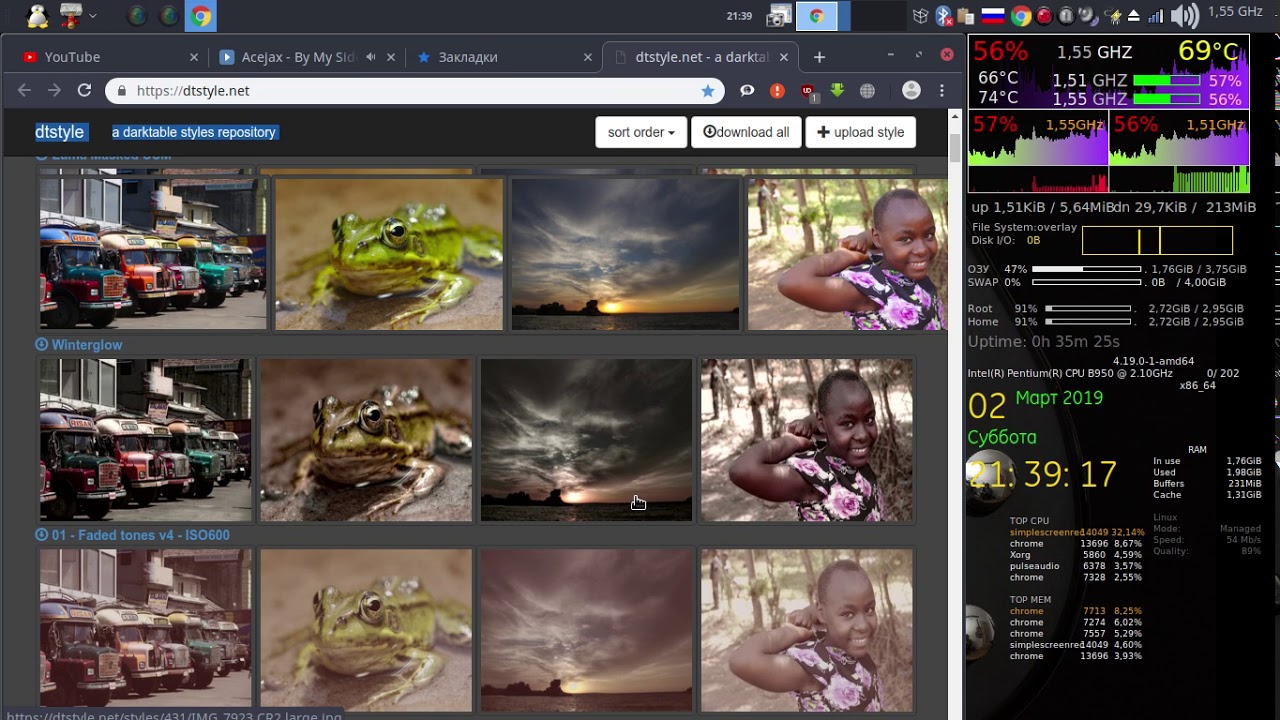This screenshot has height=720, width=1280.
Task: Close the YouTube tab
Action: (194, 57)
